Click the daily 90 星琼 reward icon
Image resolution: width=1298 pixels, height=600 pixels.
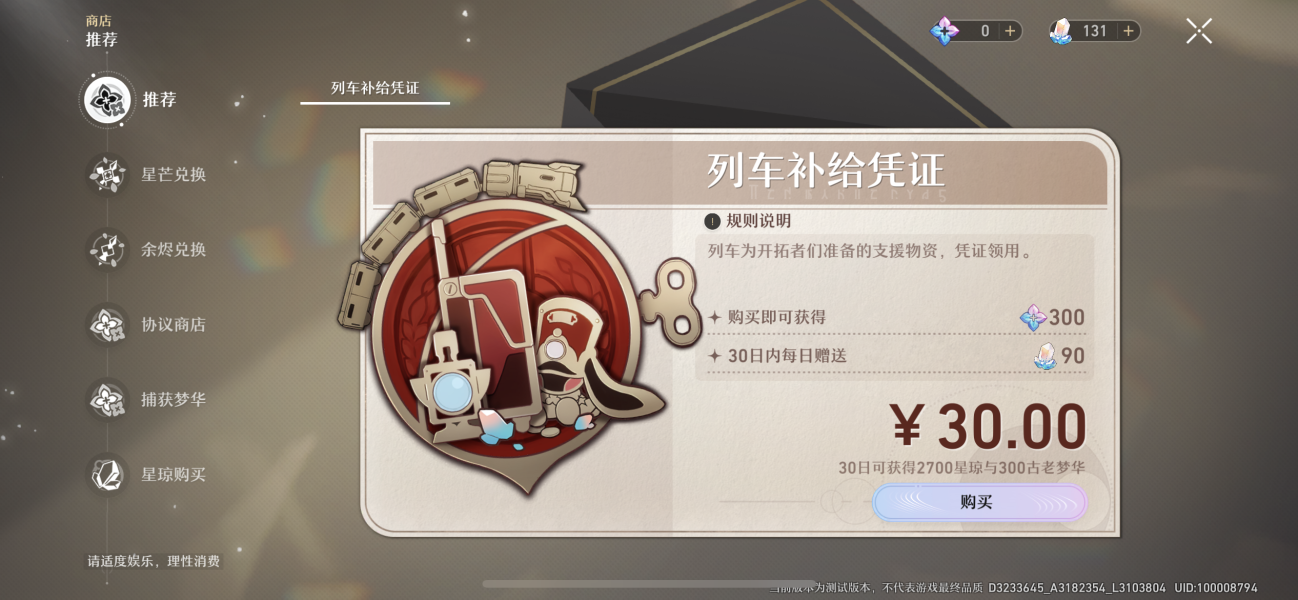pyautogui.click(x=1044, y=355)
